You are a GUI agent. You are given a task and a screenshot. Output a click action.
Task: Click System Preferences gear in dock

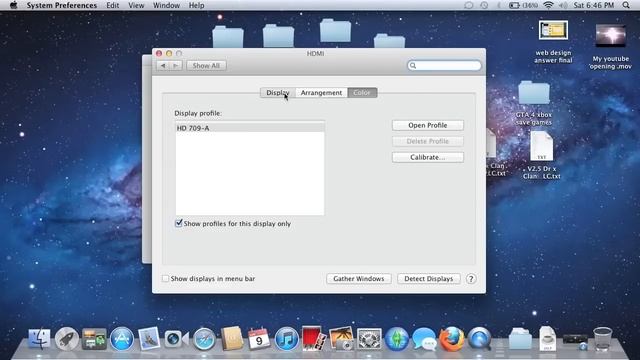[x=369, y=339]
